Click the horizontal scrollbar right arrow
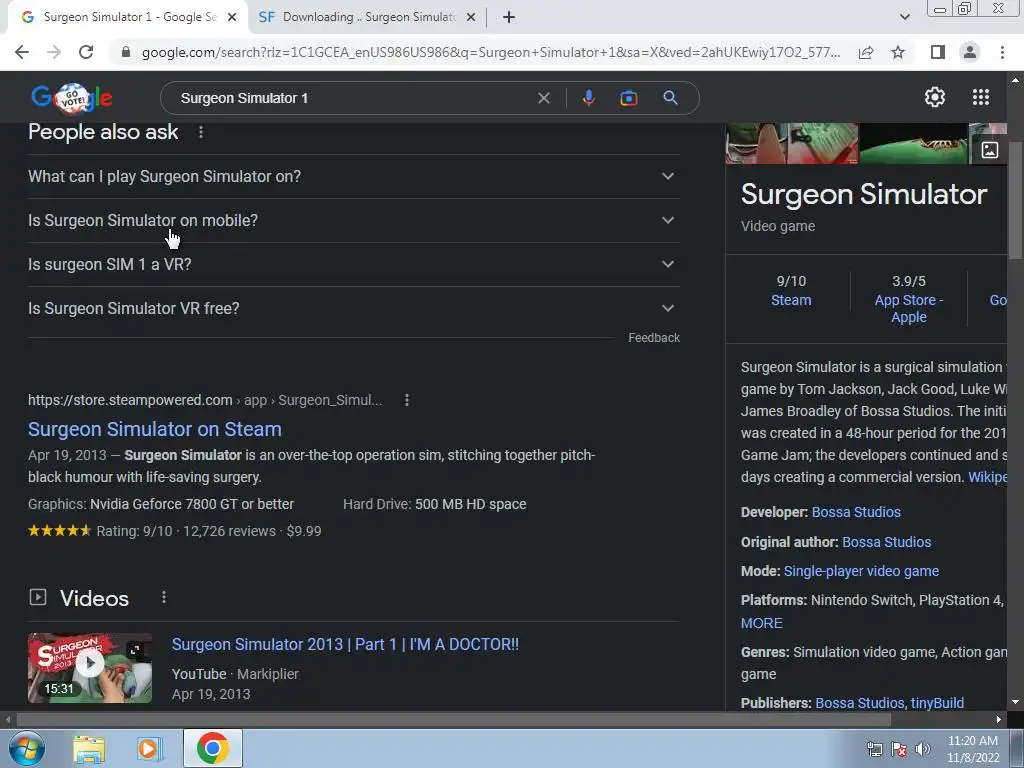Screen dimensions: 1024x768 (999, 720)
